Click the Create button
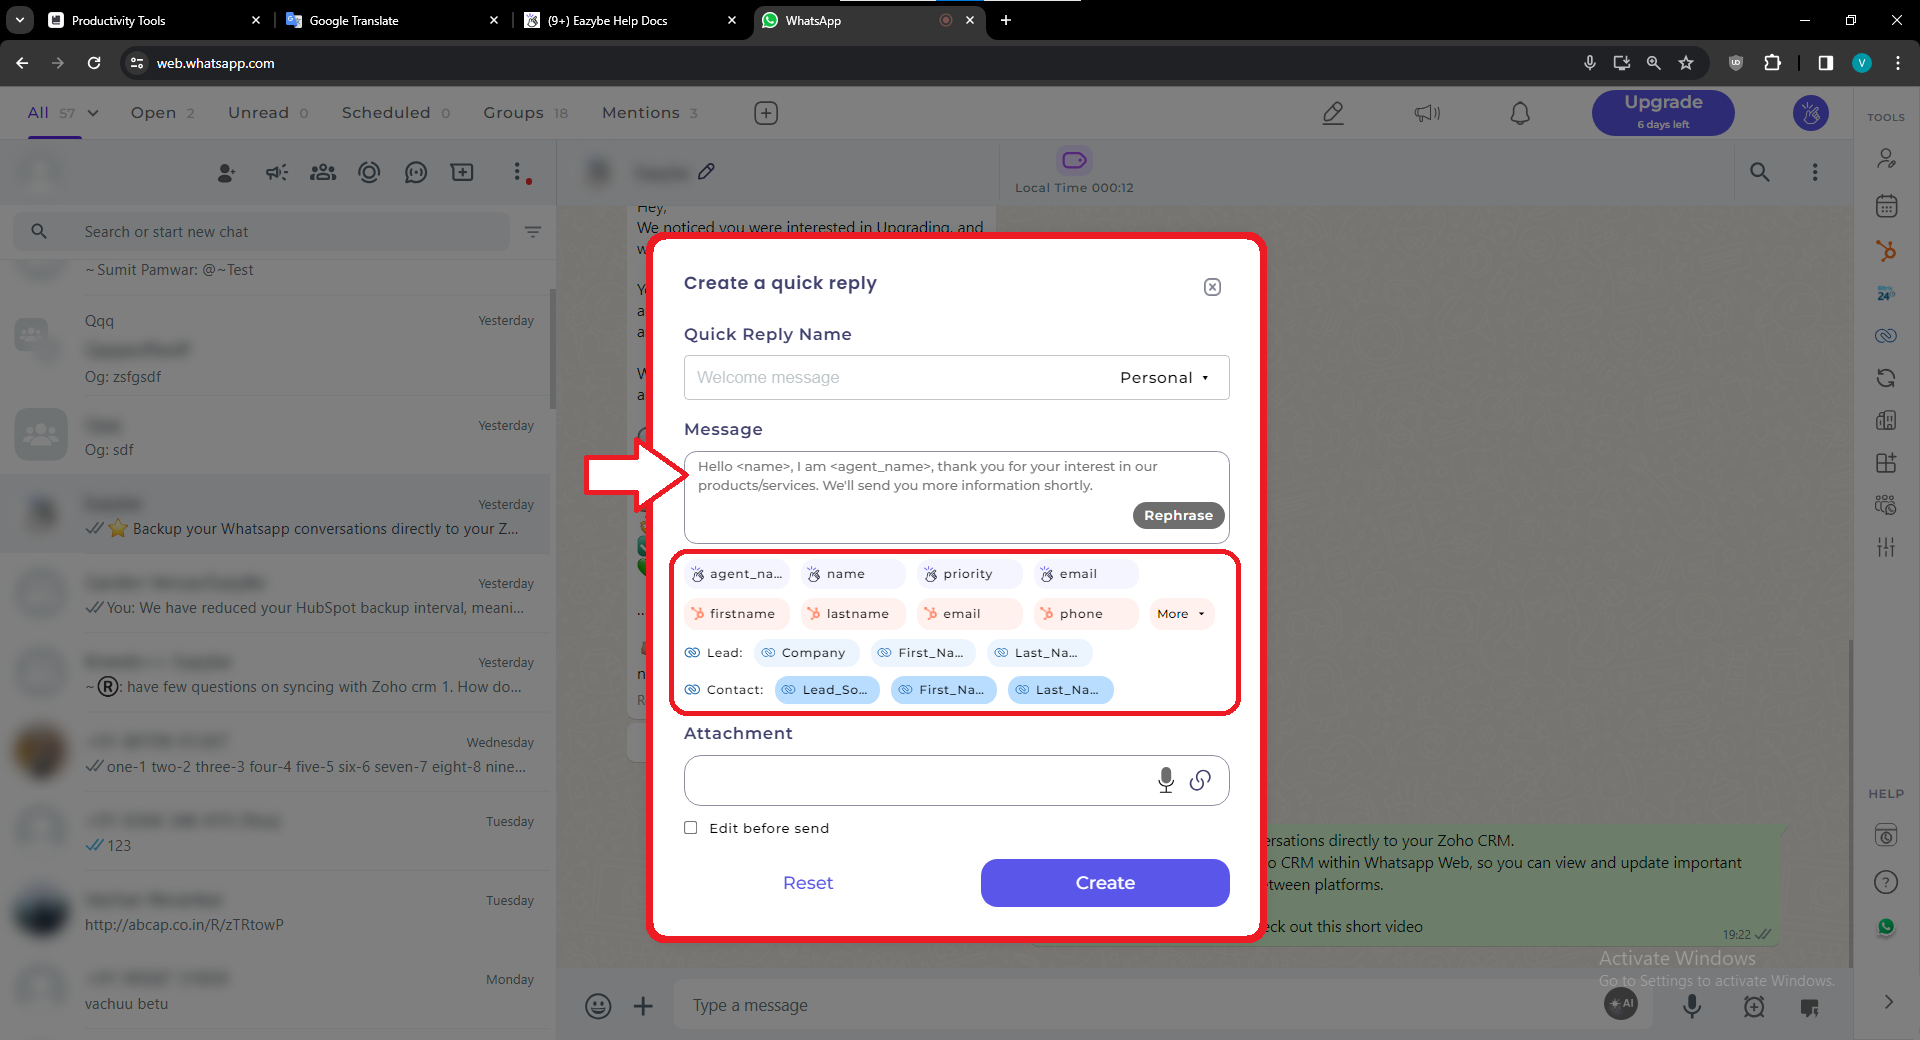1920x1040 pixels. click(1105, 883)
